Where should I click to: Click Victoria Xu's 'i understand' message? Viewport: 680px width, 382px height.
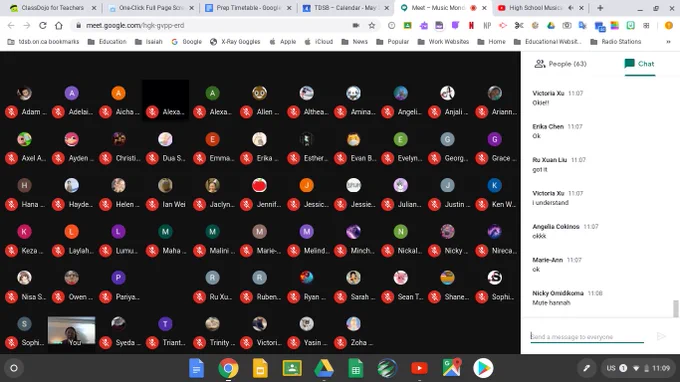click(x=550, y=202)
